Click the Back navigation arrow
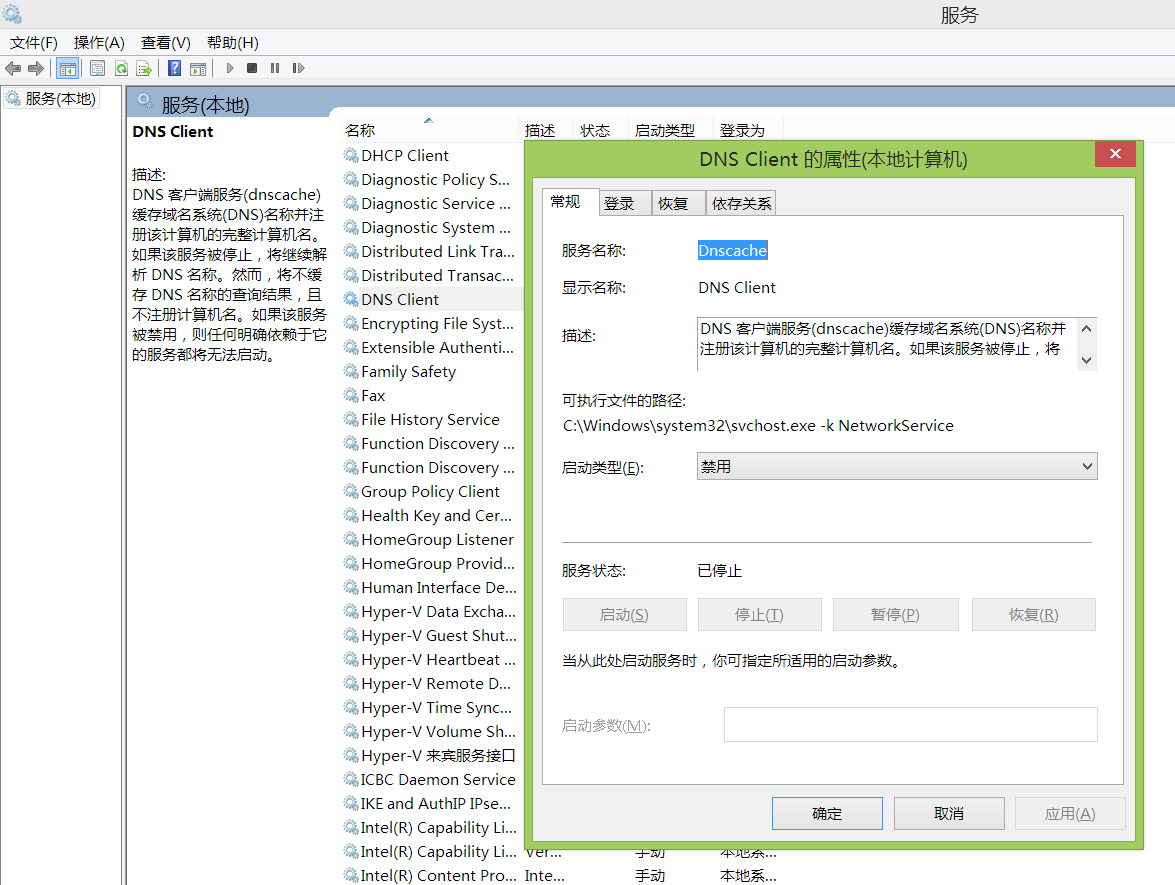 (x=13, y=67)
